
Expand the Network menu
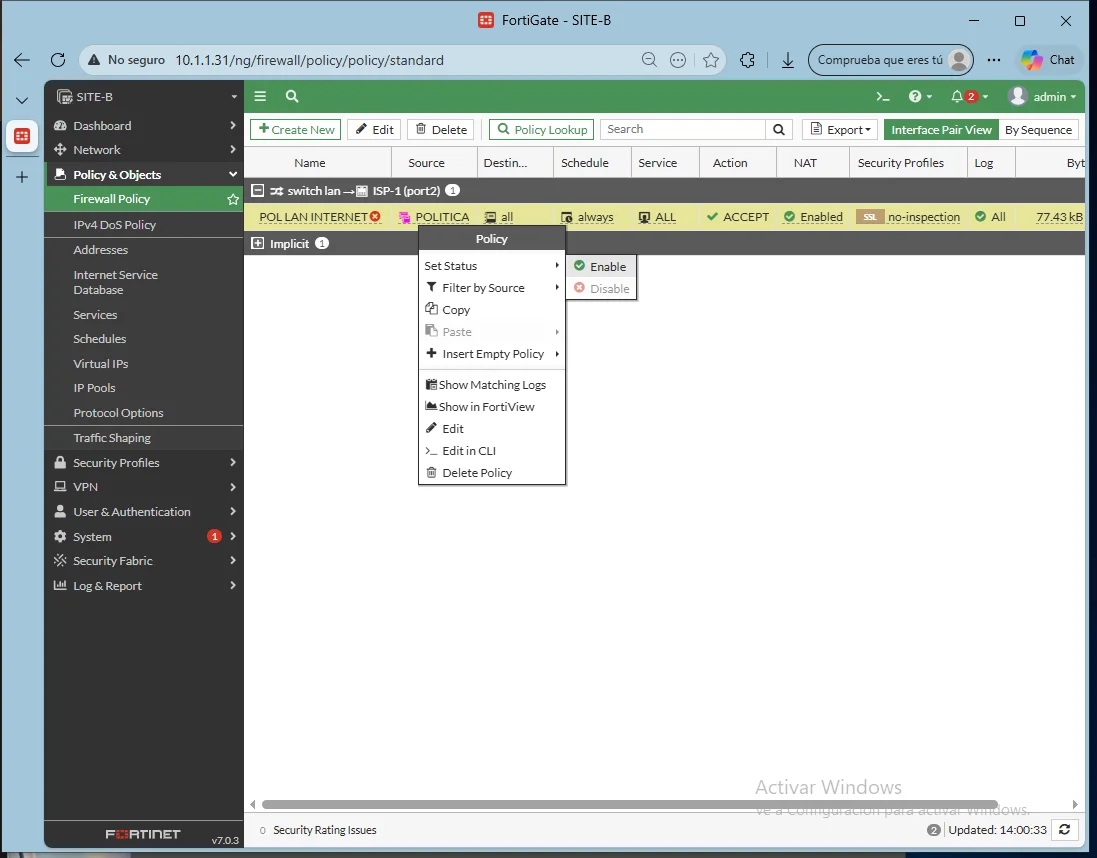coord(144,150)
